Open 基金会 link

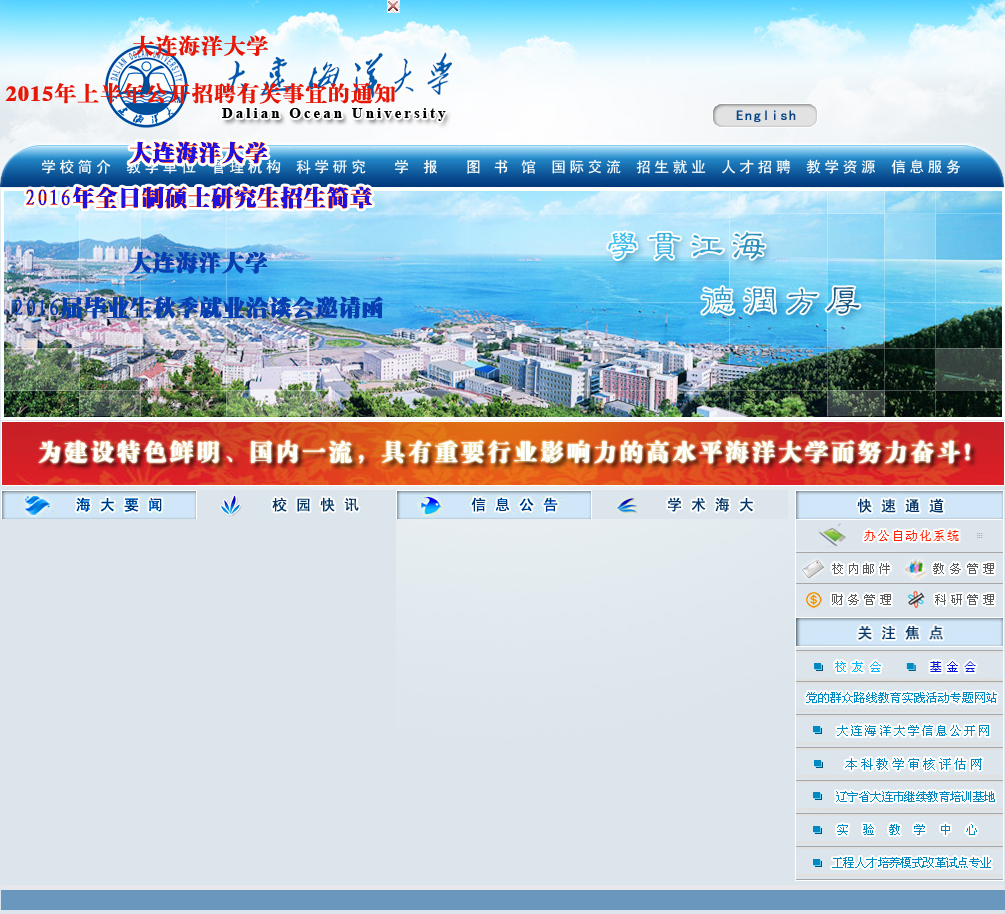click(x=952, y=667)
